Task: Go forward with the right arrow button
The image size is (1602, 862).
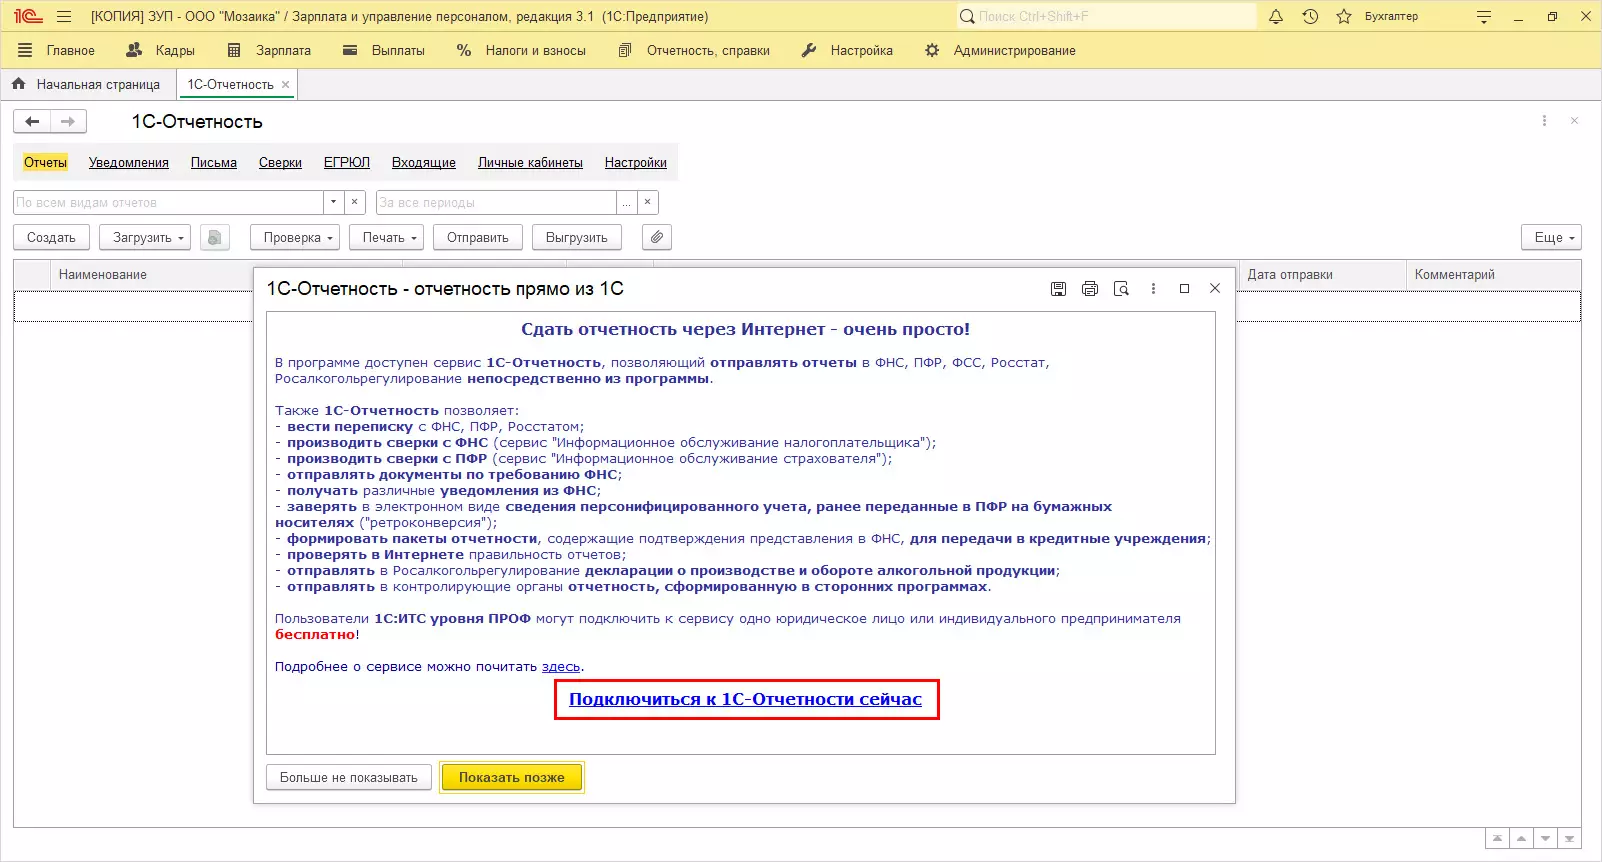Action: 68,122
